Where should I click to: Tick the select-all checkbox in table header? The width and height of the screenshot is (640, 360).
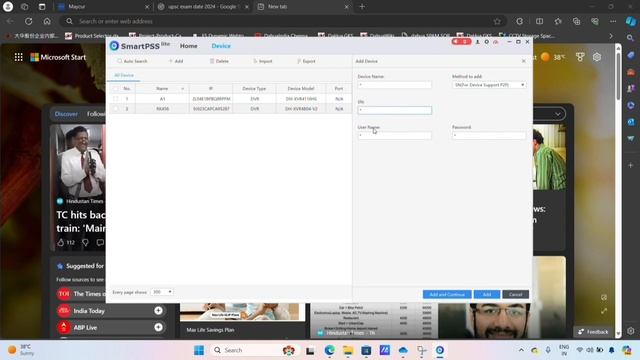click(x=116, y=89)
